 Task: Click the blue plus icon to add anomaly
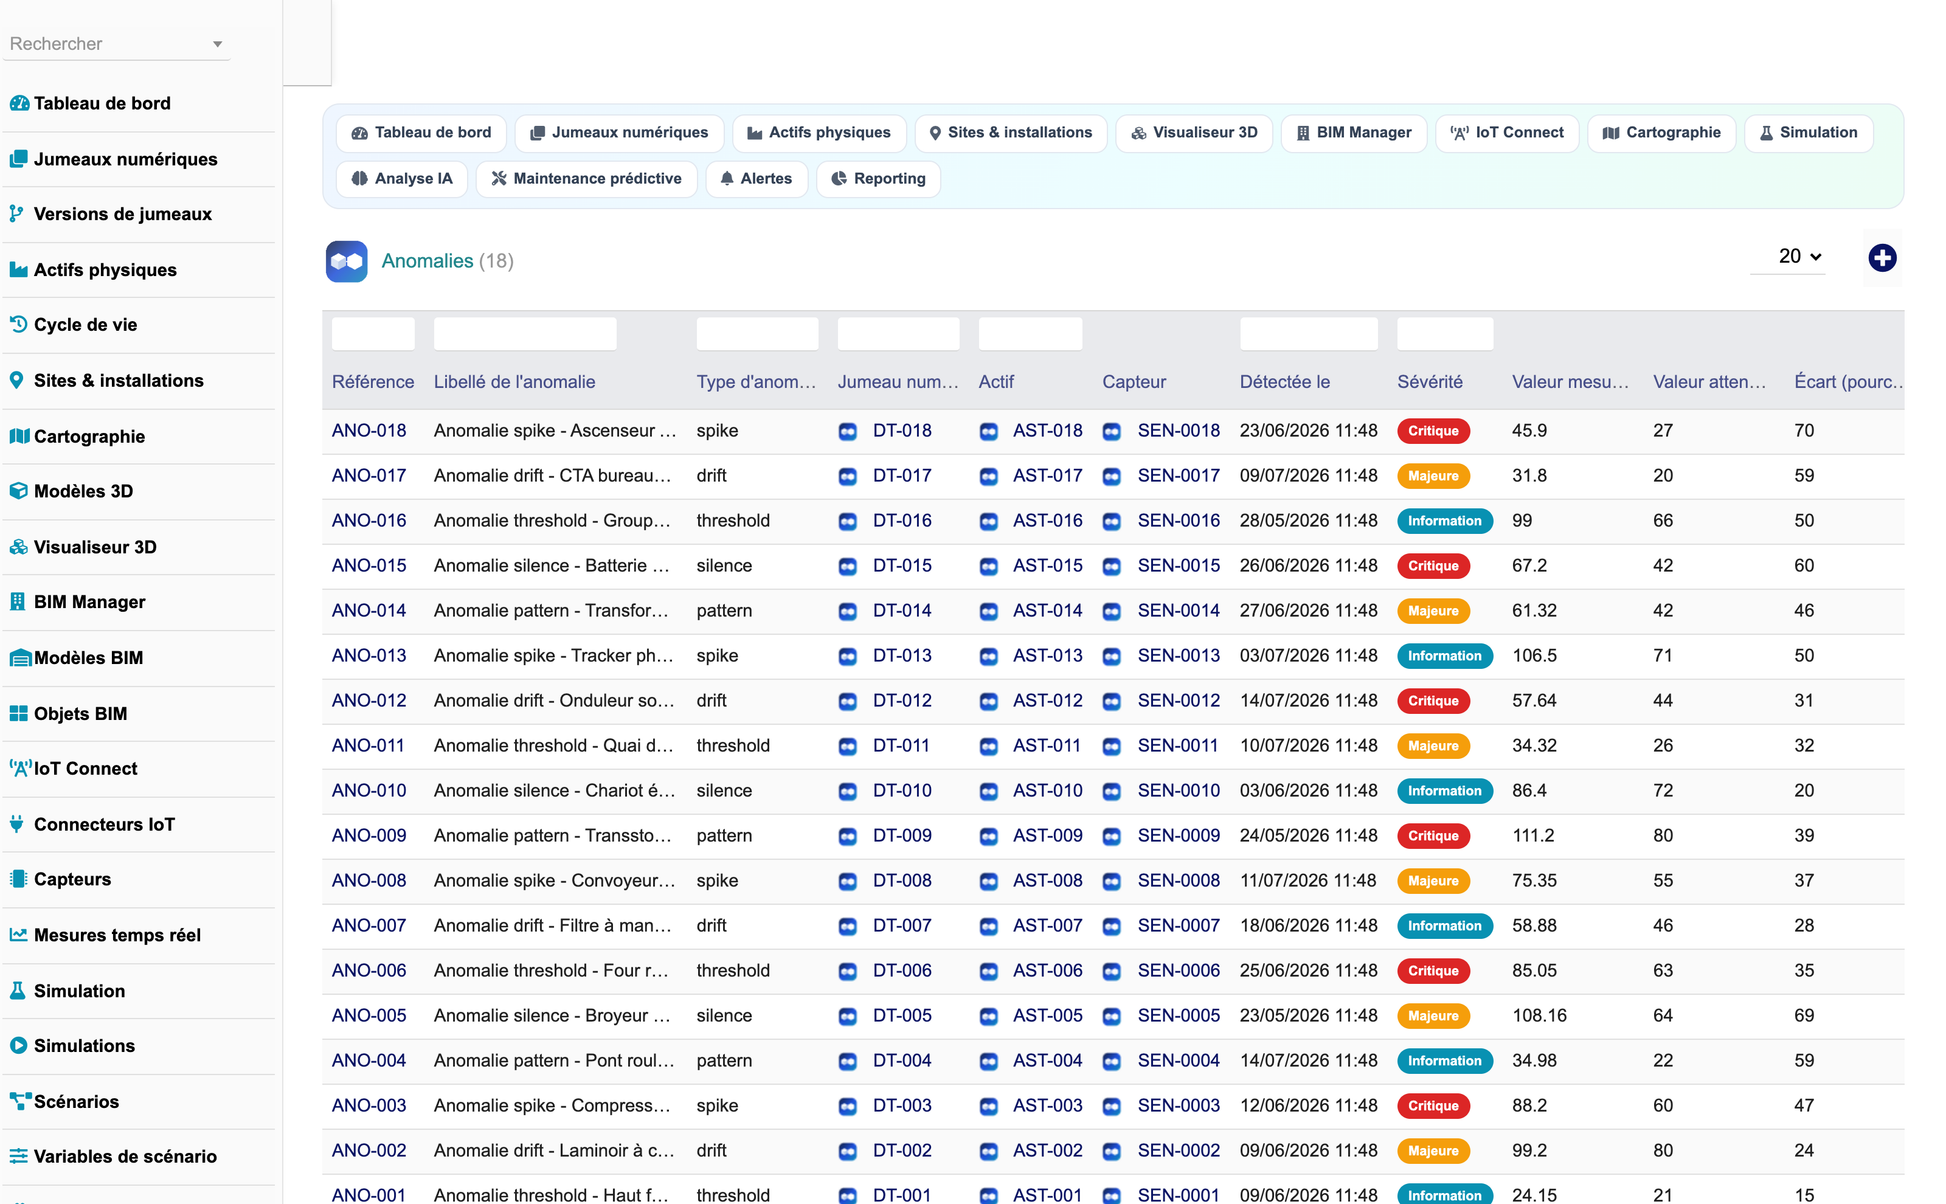[1882, 258]
